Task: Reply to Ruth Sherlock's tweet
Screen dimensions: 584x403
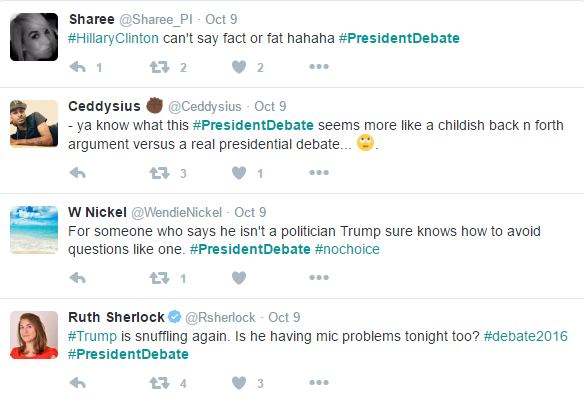Action: (x=78, y=383)
